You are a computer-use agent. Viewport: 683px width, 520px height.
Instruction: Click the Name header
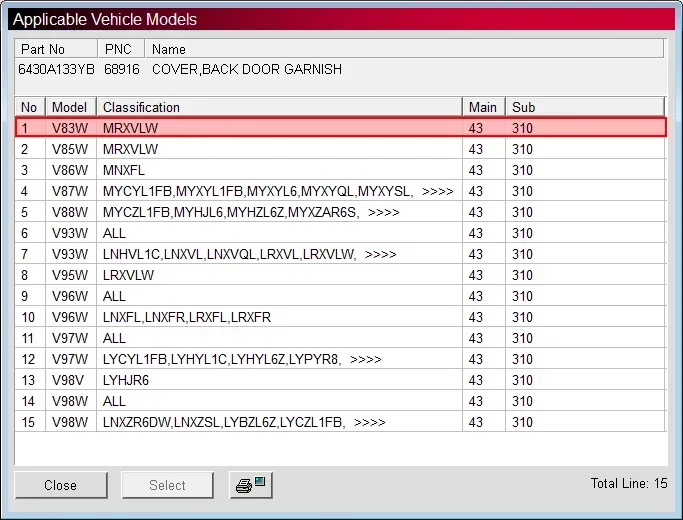click(x=404, y=49)
